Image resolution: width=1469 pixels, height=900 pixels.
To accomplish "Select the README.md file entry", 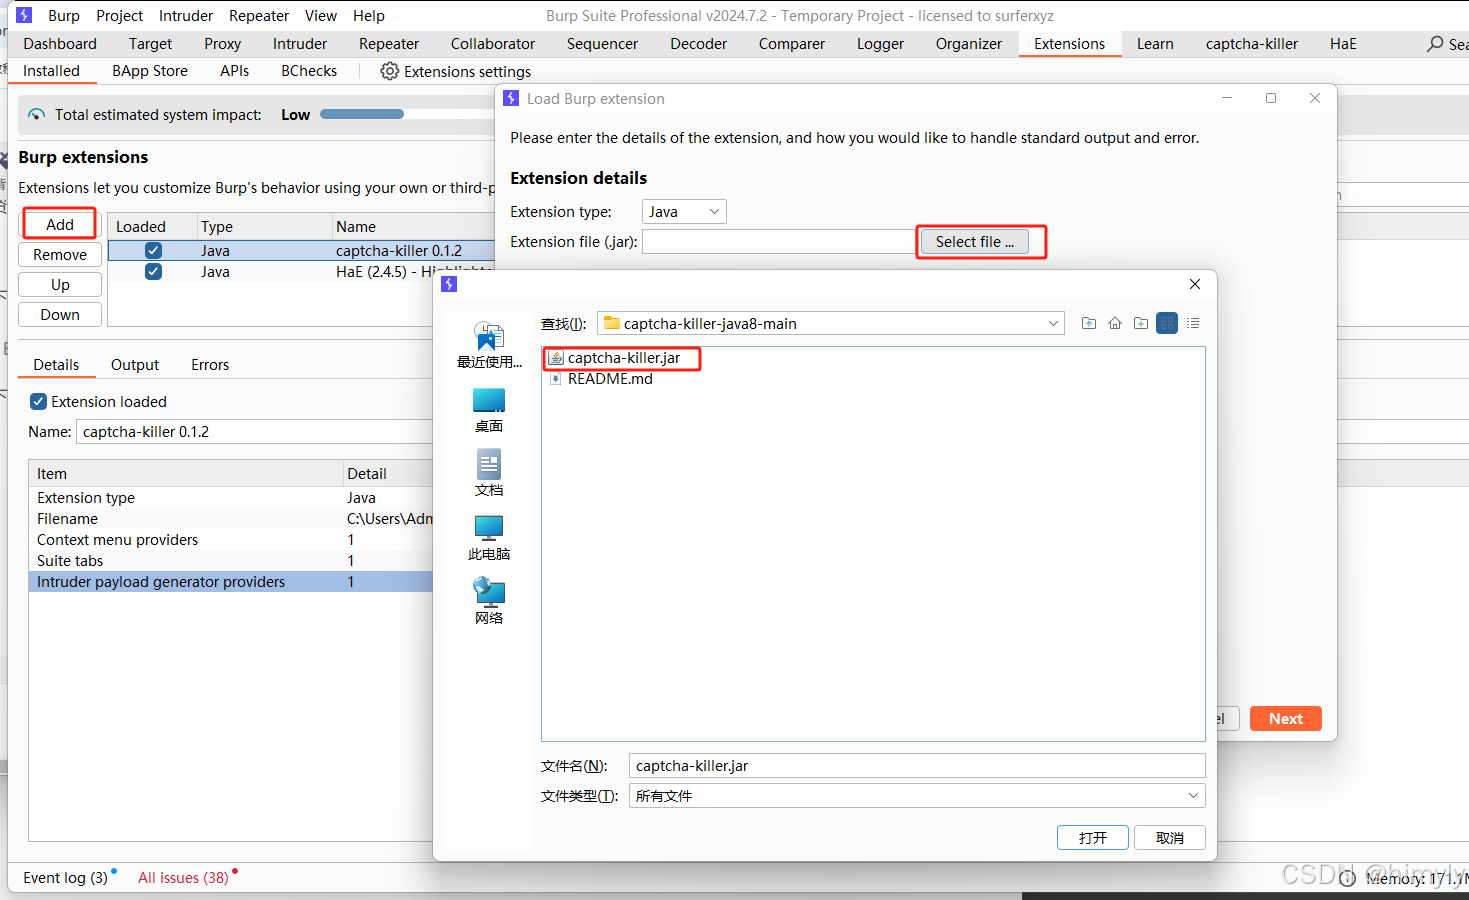I will tap(610, 379).
